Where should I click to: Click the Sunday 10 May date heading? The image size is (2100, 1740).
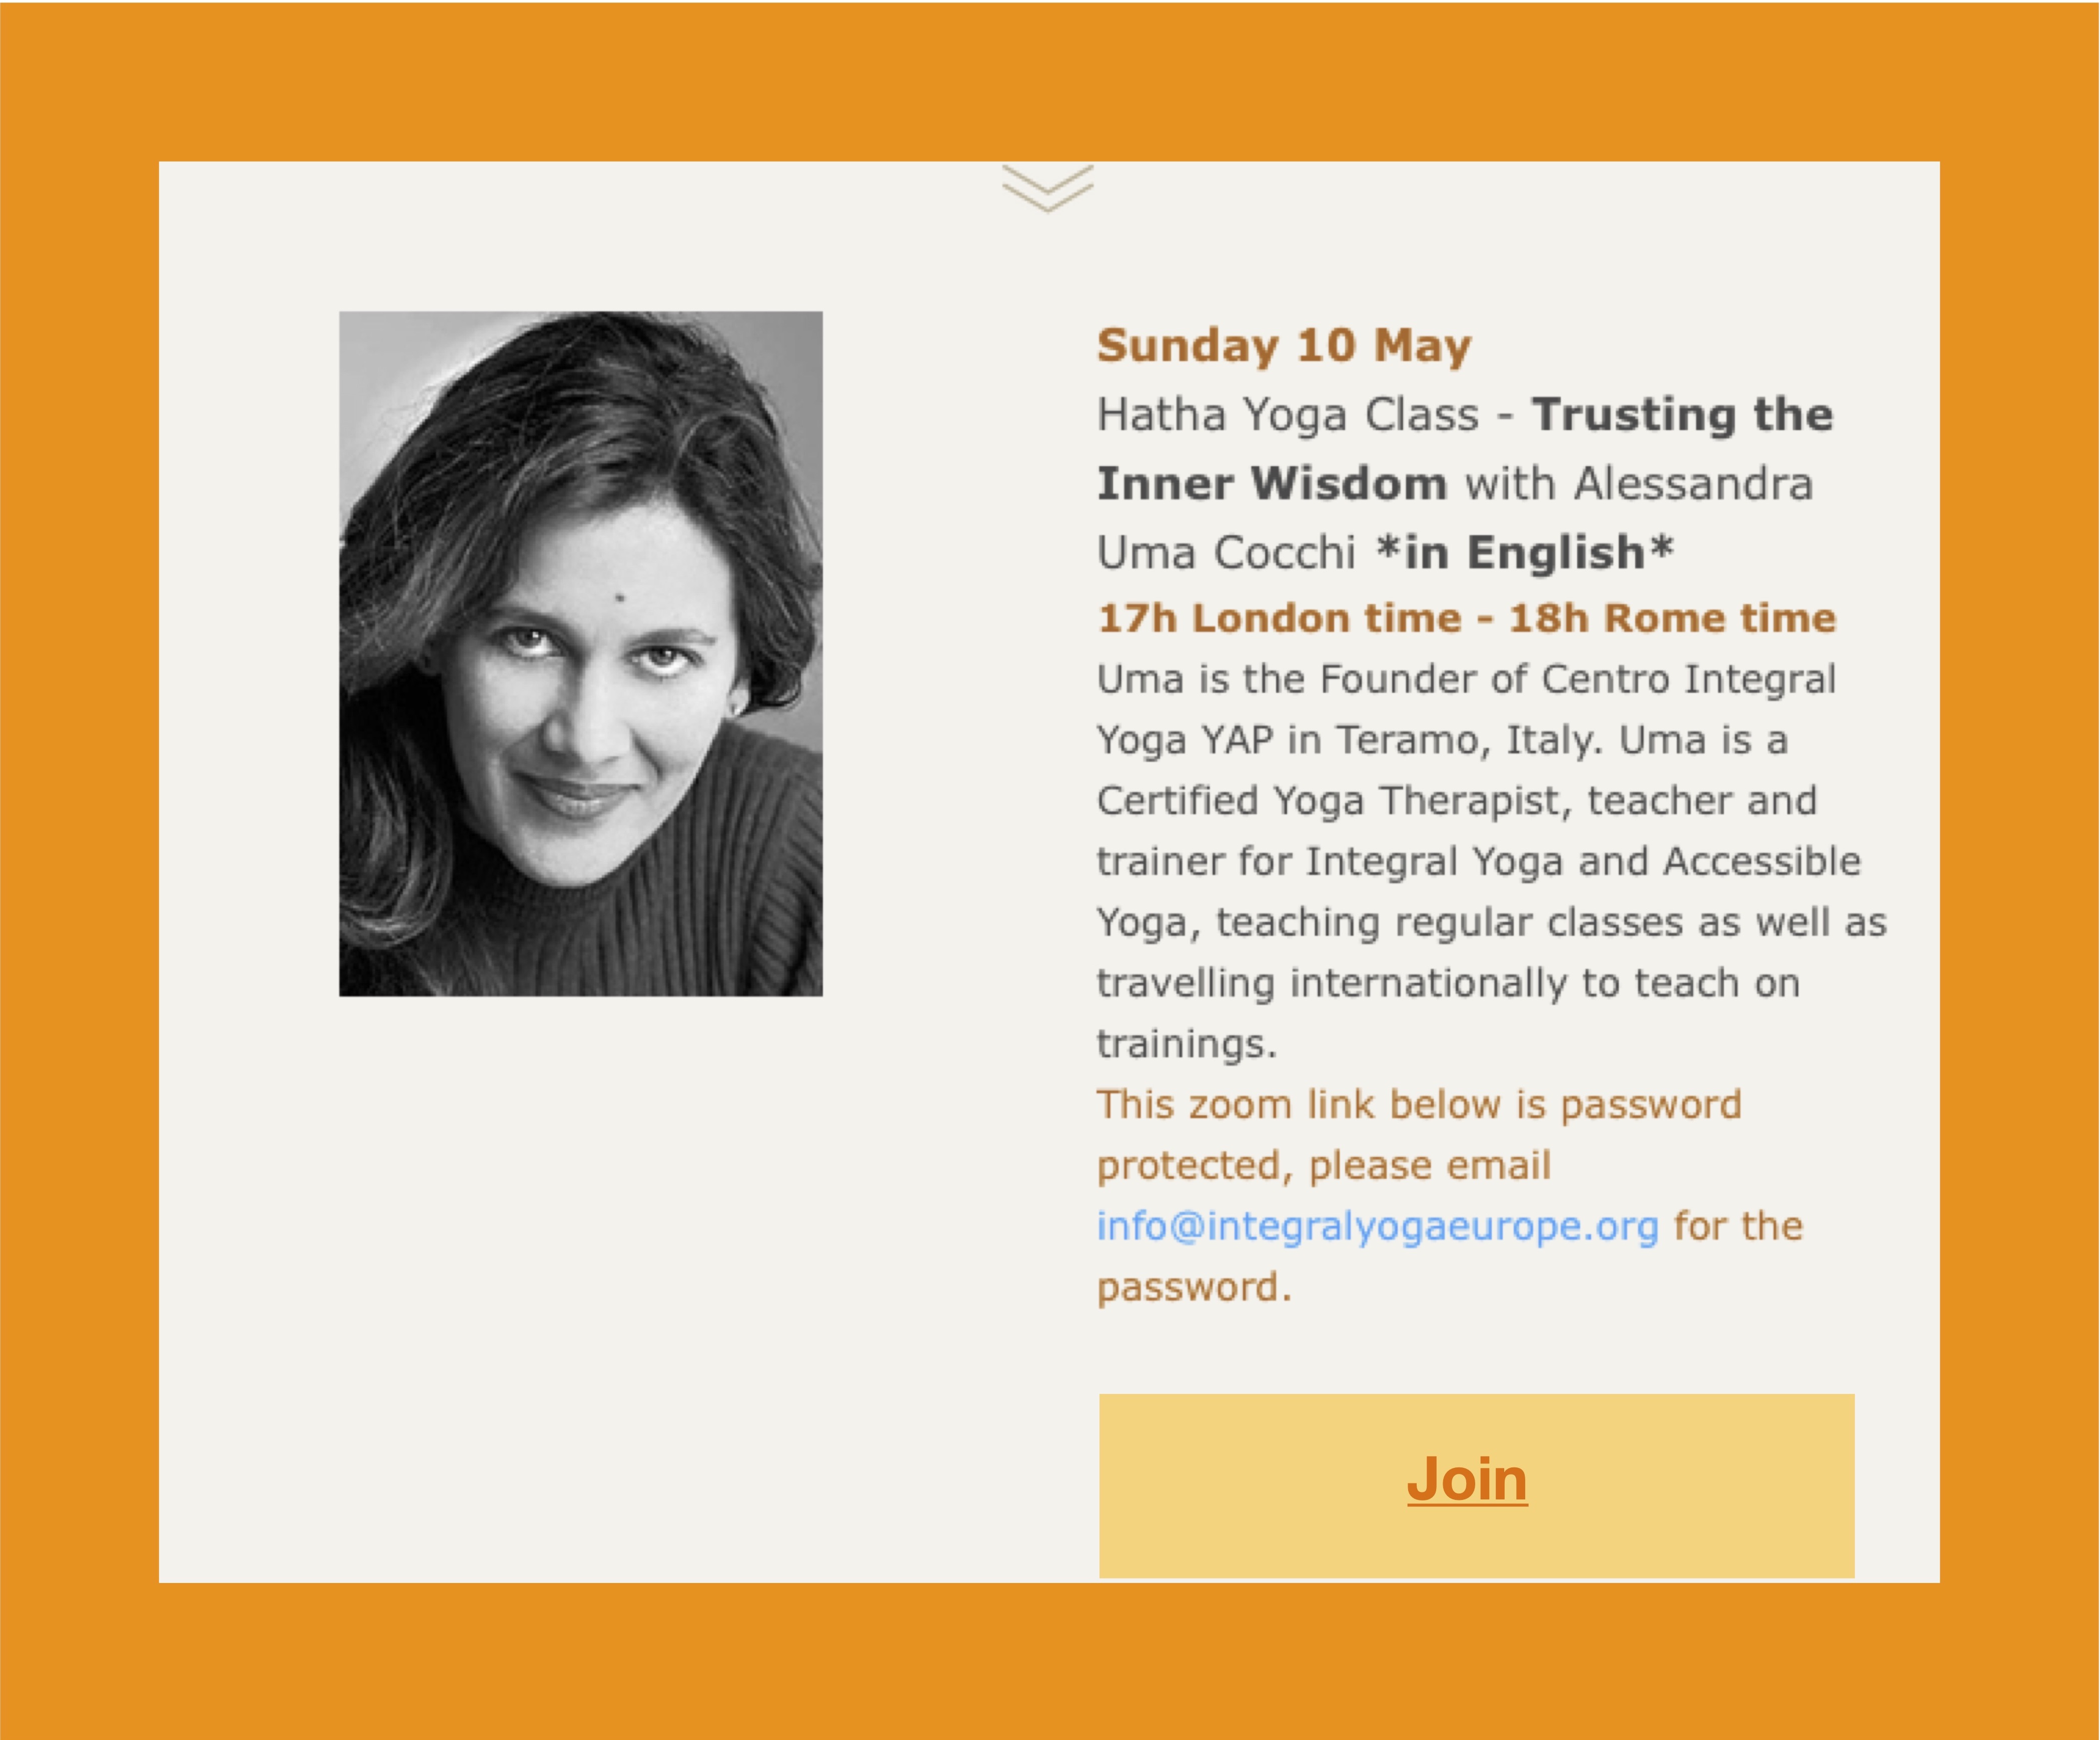[x=1284, y=346]
